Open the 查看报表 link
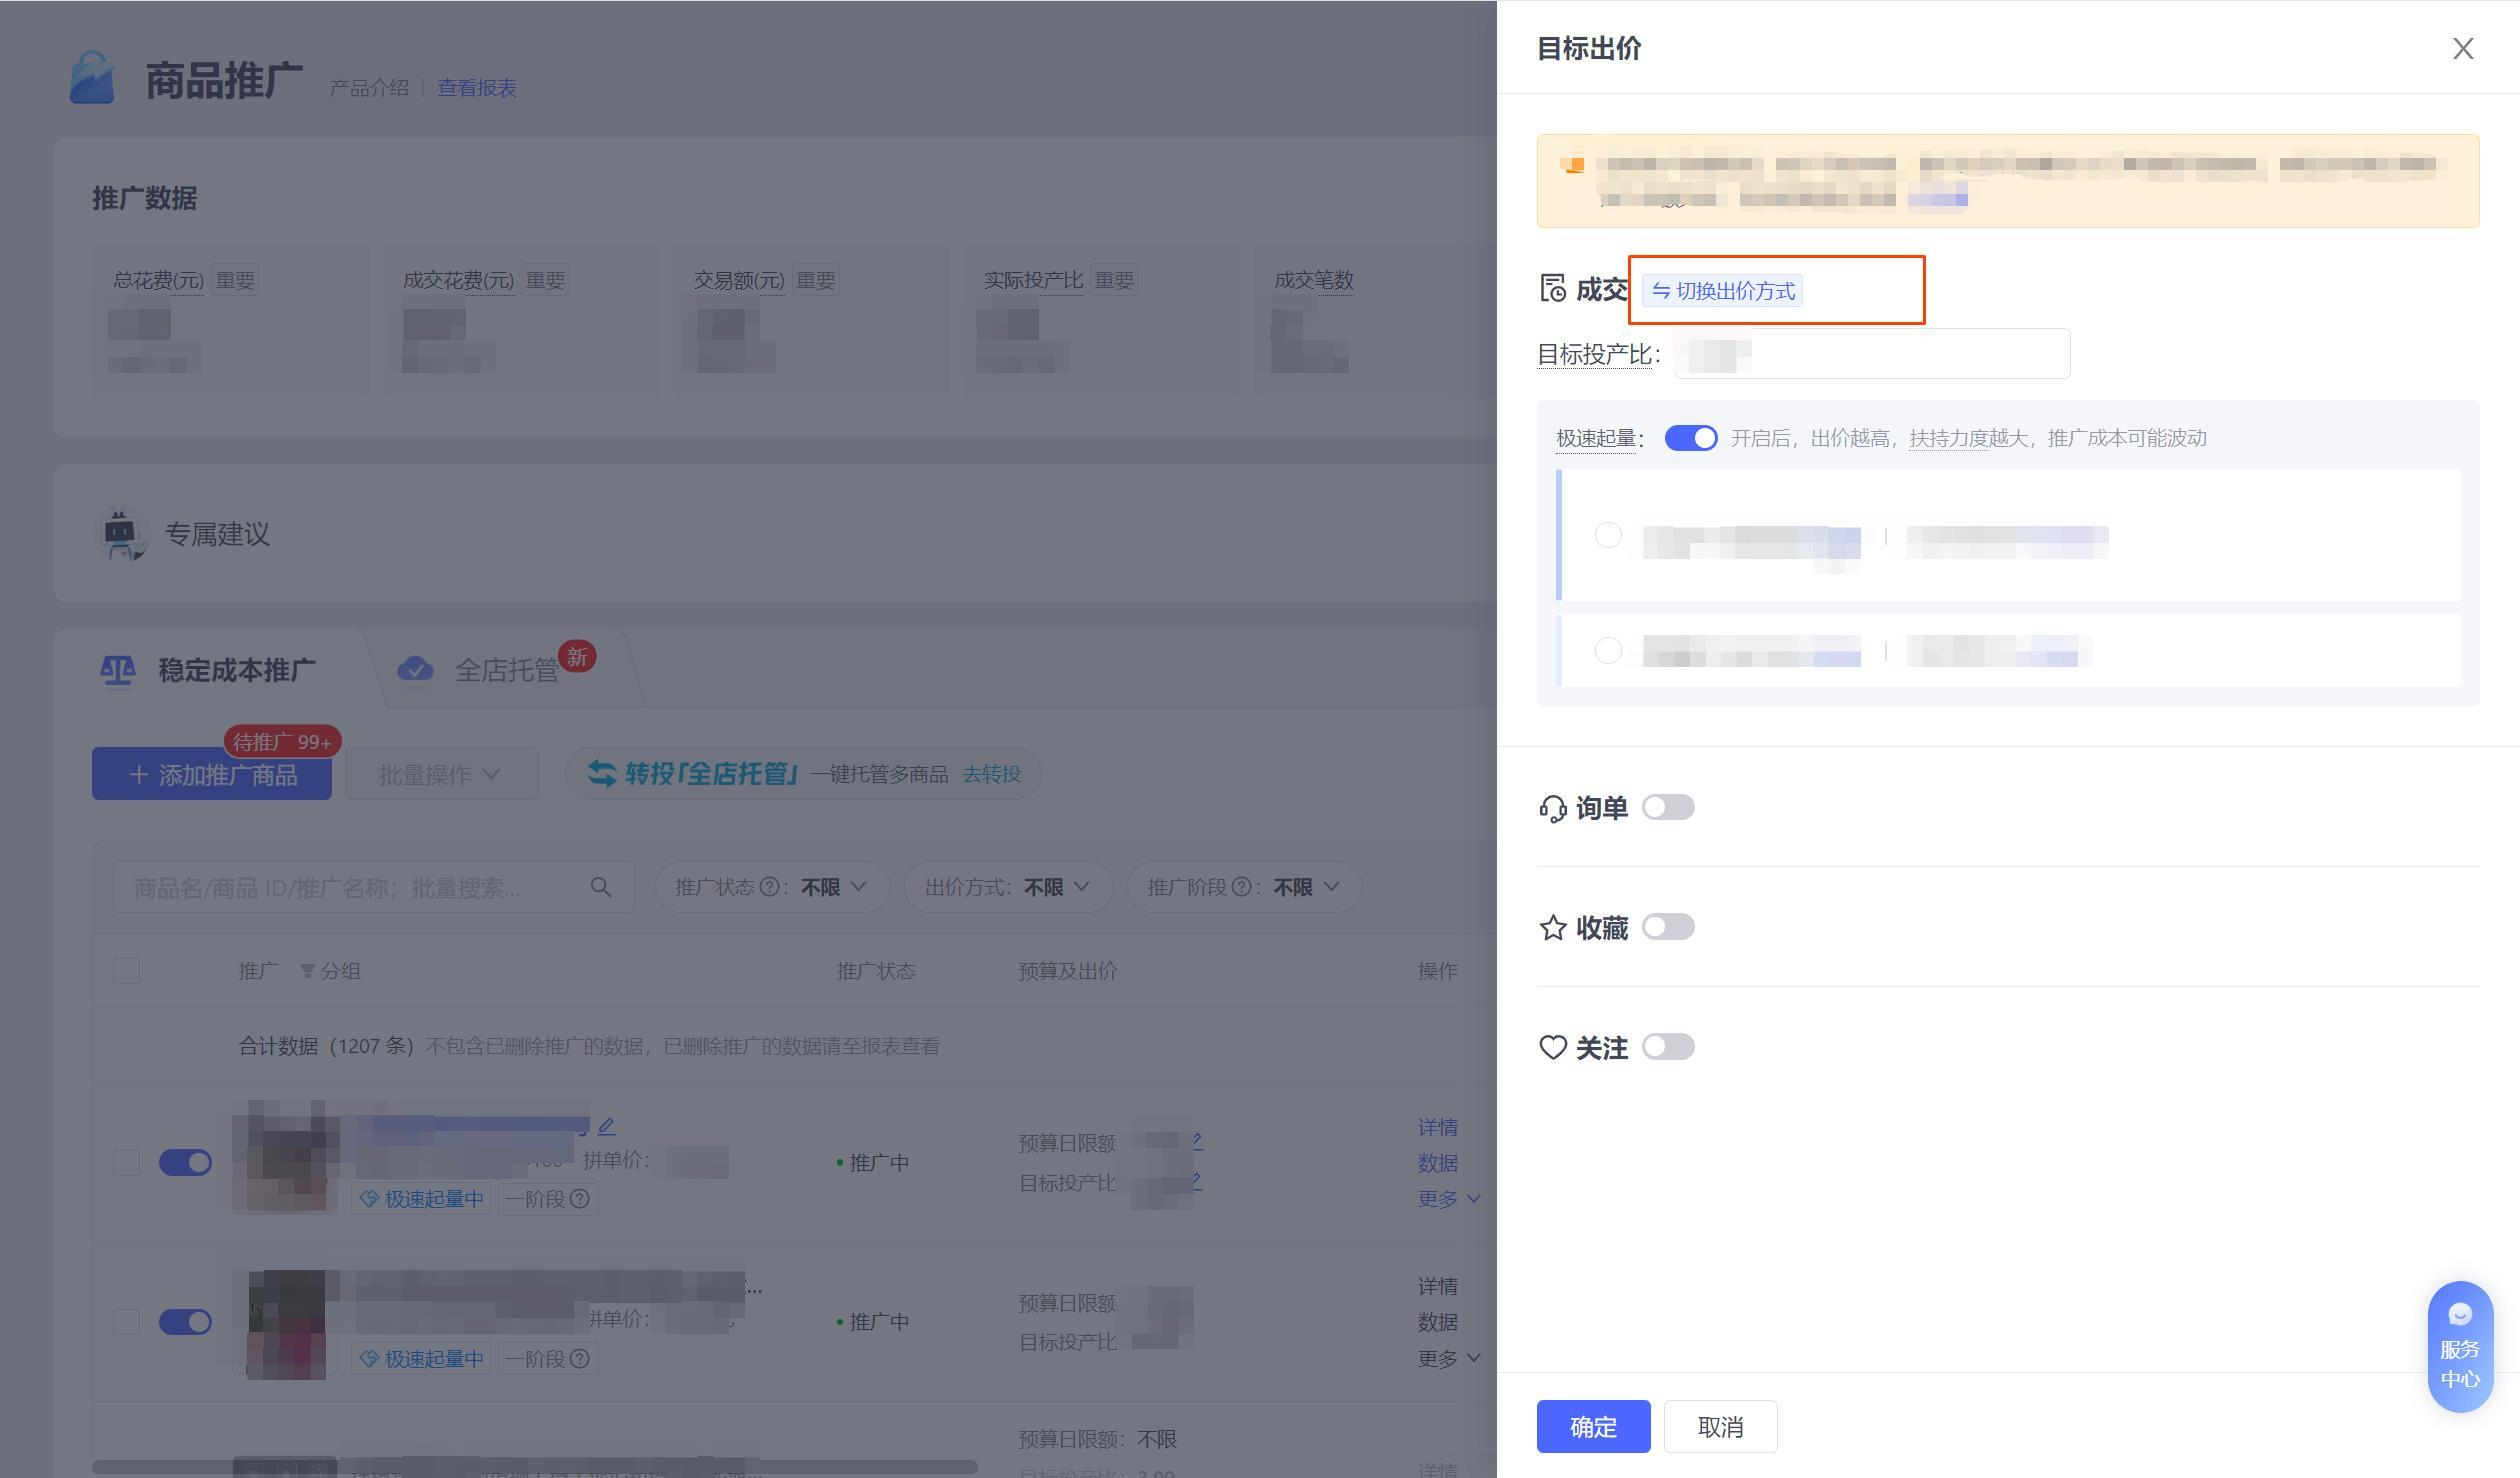Viewport: 2520px width, 1478px height. [x=477, y=88]
